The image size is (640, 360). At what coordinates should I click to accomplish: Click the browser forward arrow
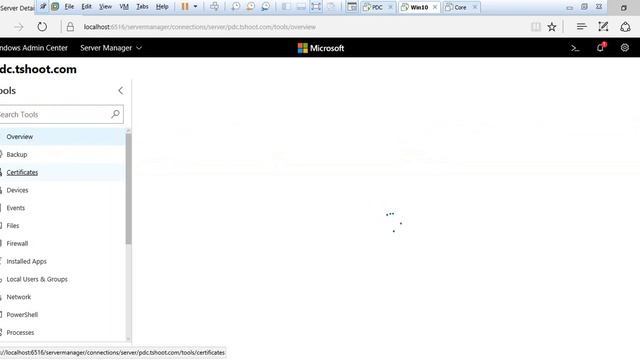(x=19, y=27)
